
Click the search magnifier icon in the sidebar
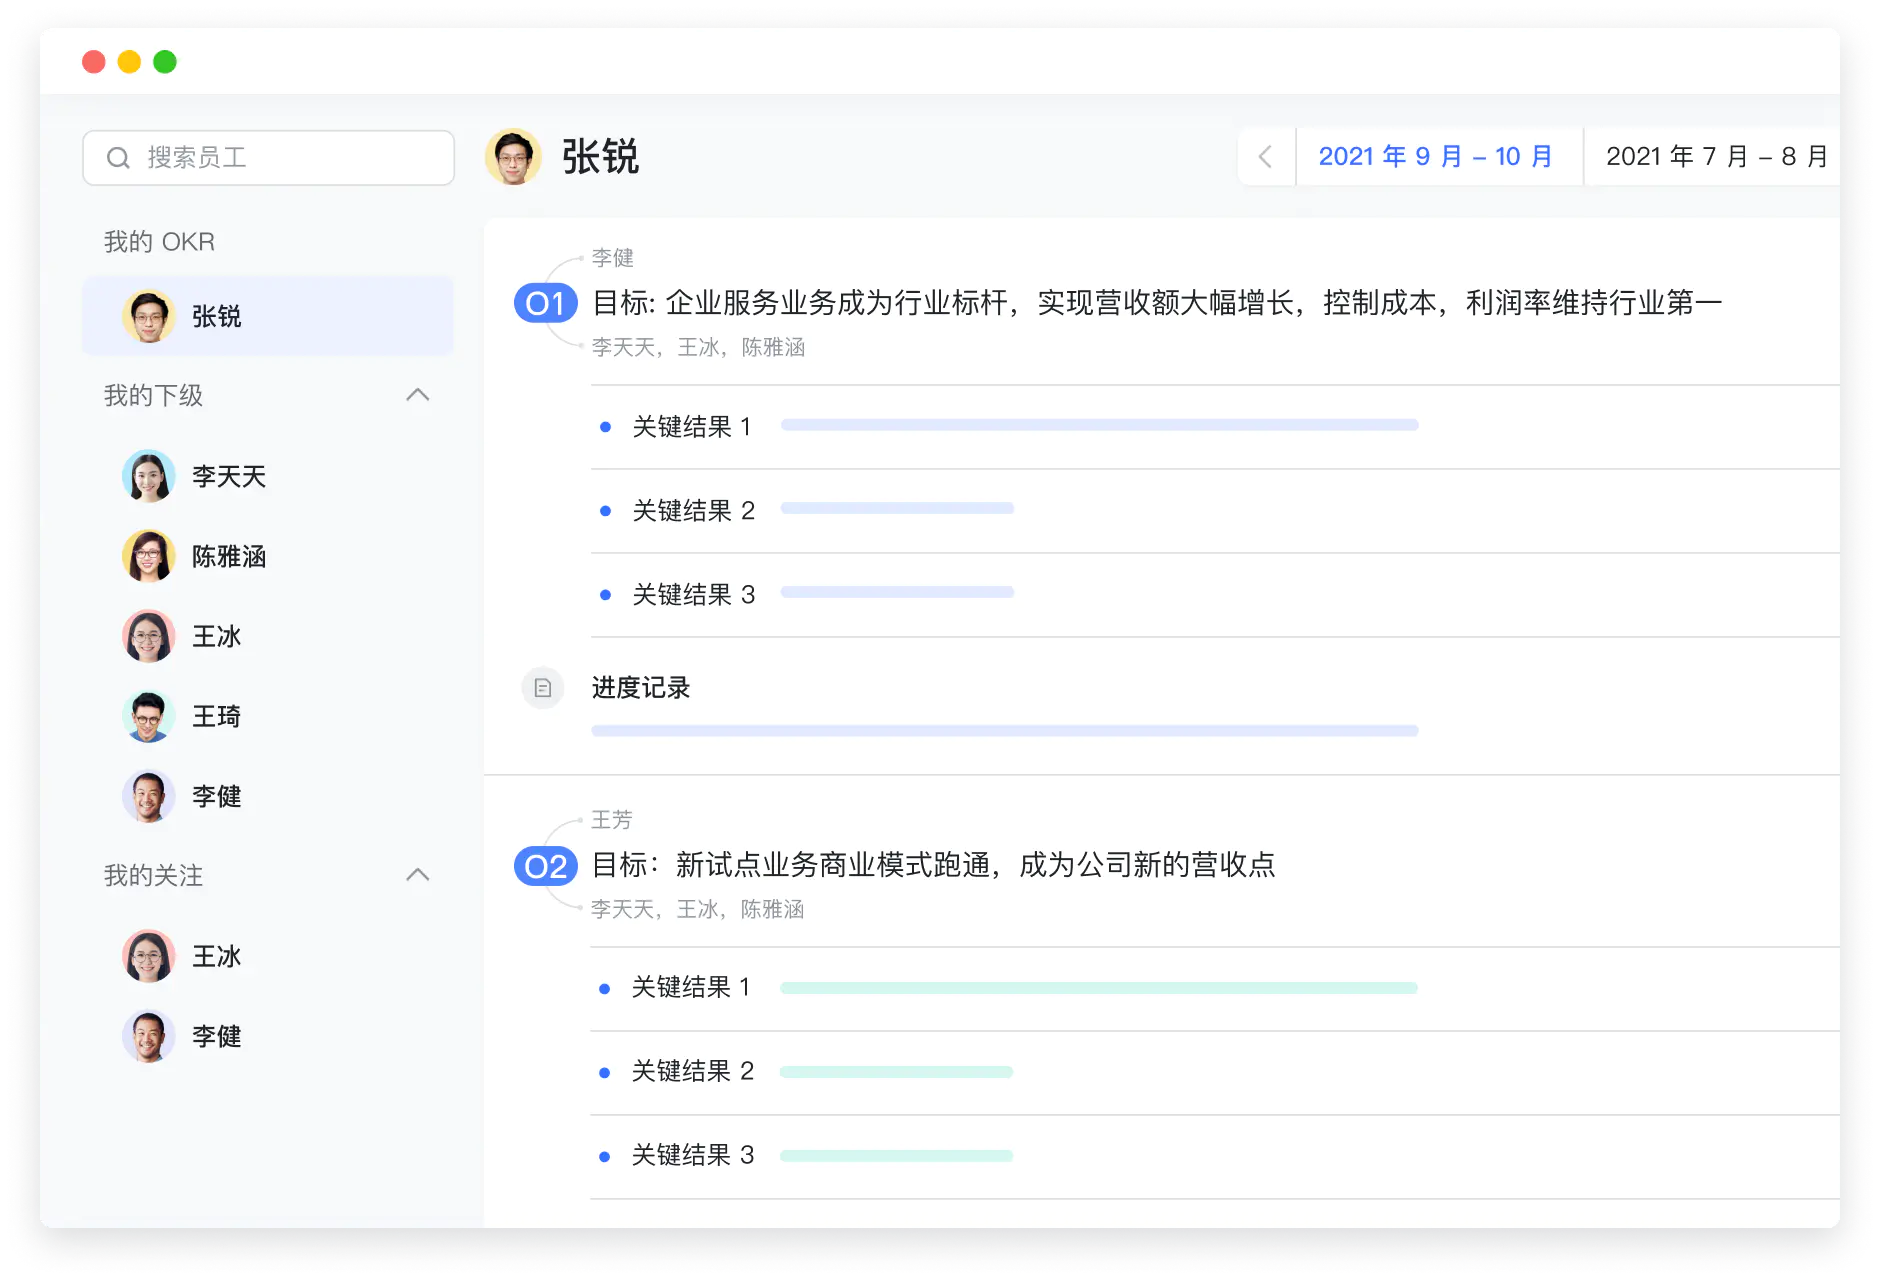[x=119, y=157]
